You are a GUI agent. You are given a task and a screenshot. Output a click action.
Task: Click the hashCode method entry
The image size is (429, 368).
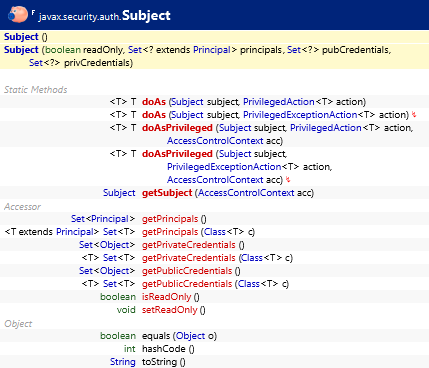[x=164, y=349]
